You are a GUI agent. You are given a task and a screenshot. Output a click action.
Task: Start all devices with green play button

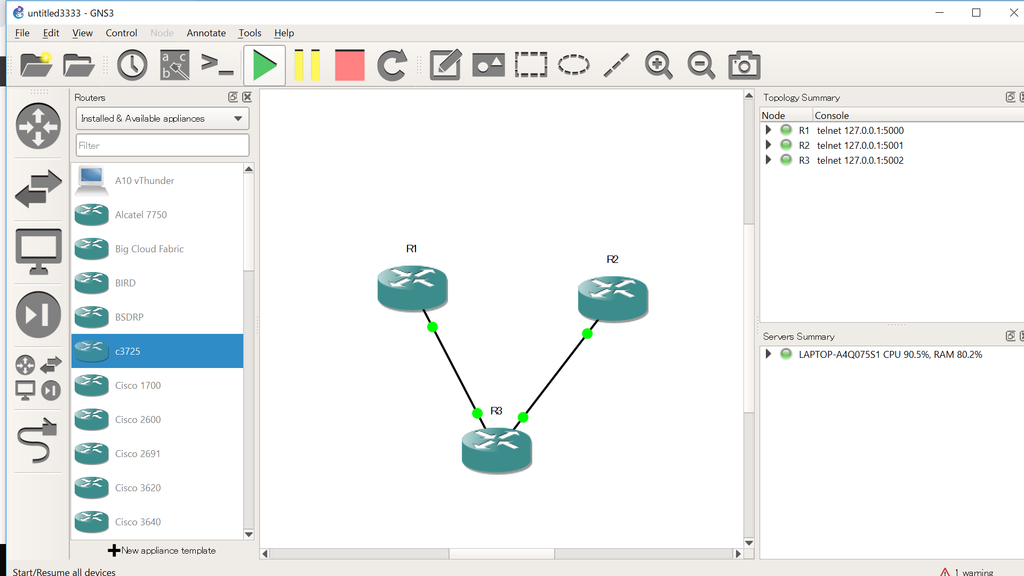[264, 65]
